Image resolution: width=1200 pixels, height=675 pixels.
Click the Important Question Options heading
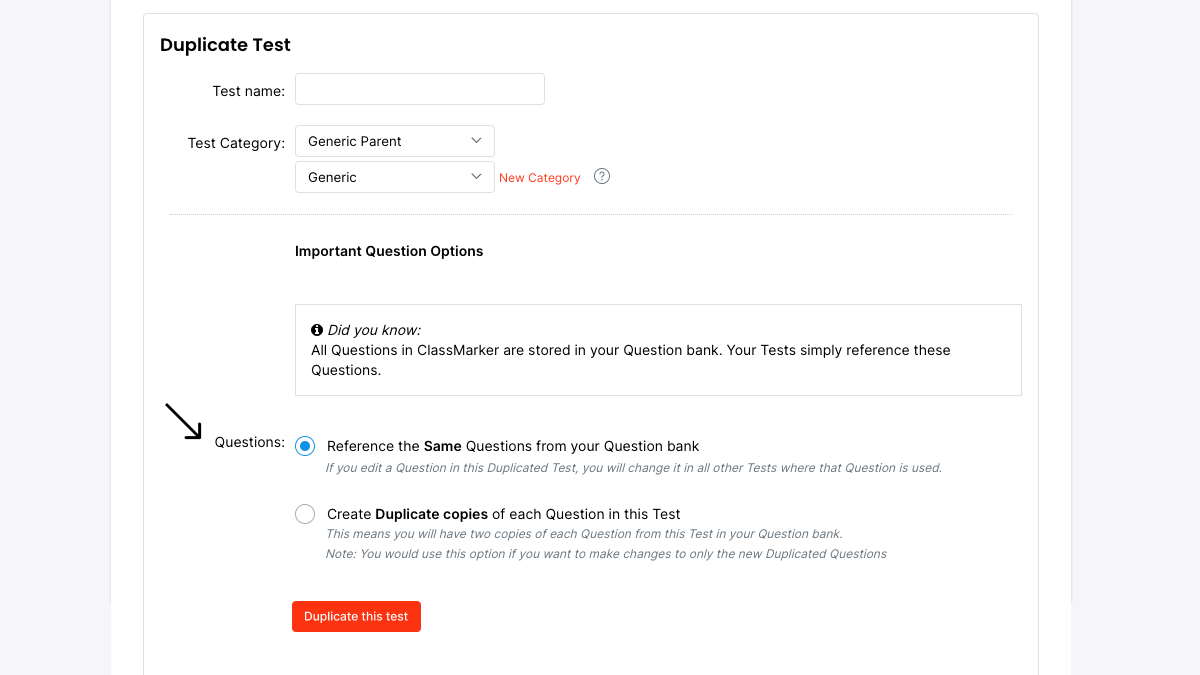(389, 251)
